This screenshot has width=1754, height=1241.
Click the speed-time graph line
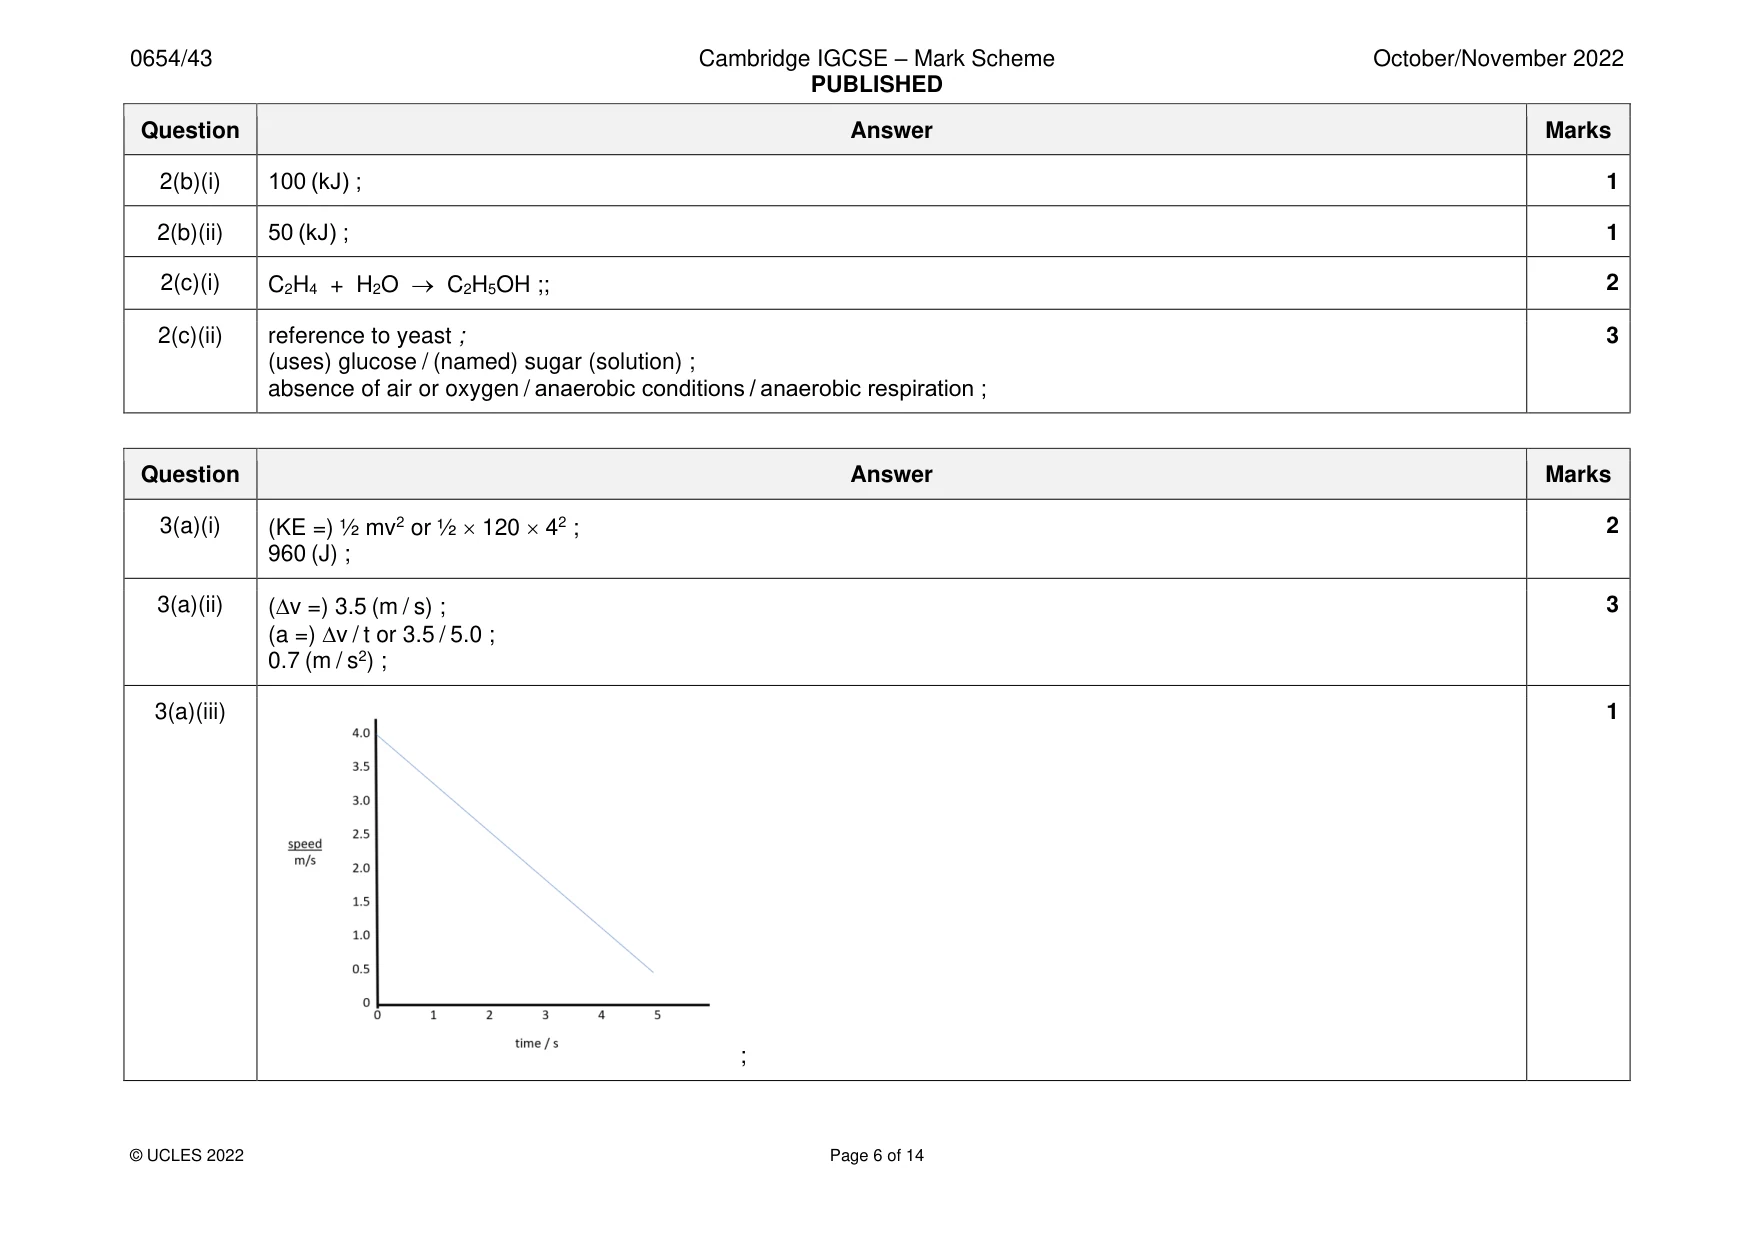tap(515, 853)
